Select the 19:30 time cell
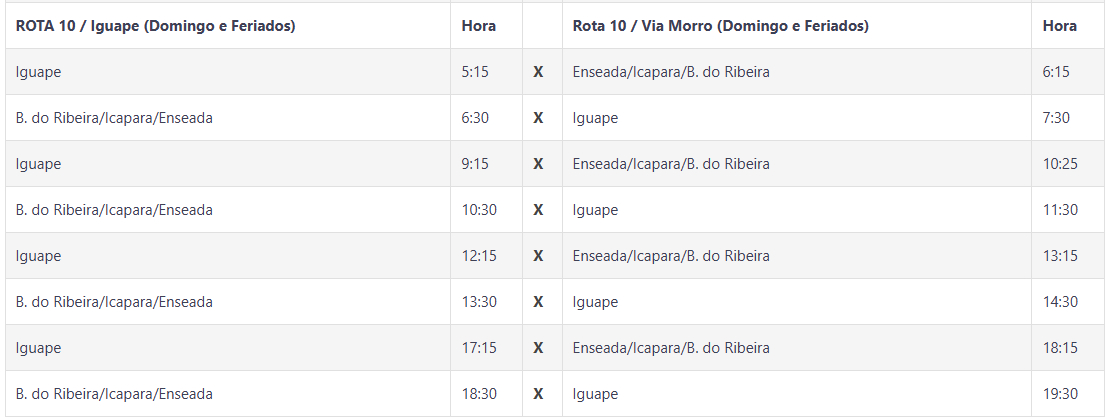1105x417 pixels. [1060, 394]
